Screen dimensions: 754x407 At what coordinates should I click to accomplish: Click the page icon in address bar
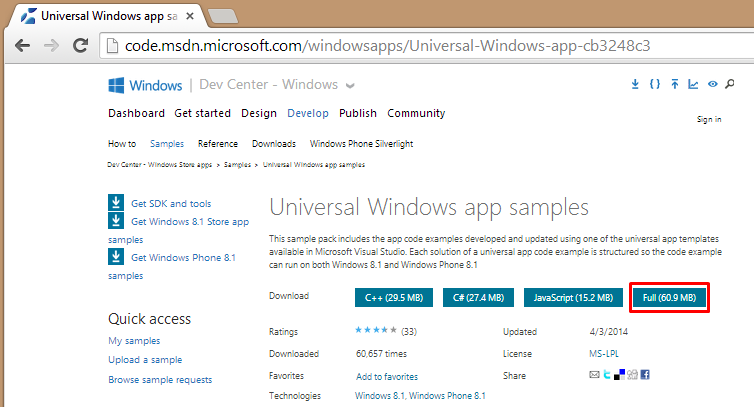point(112,46)
